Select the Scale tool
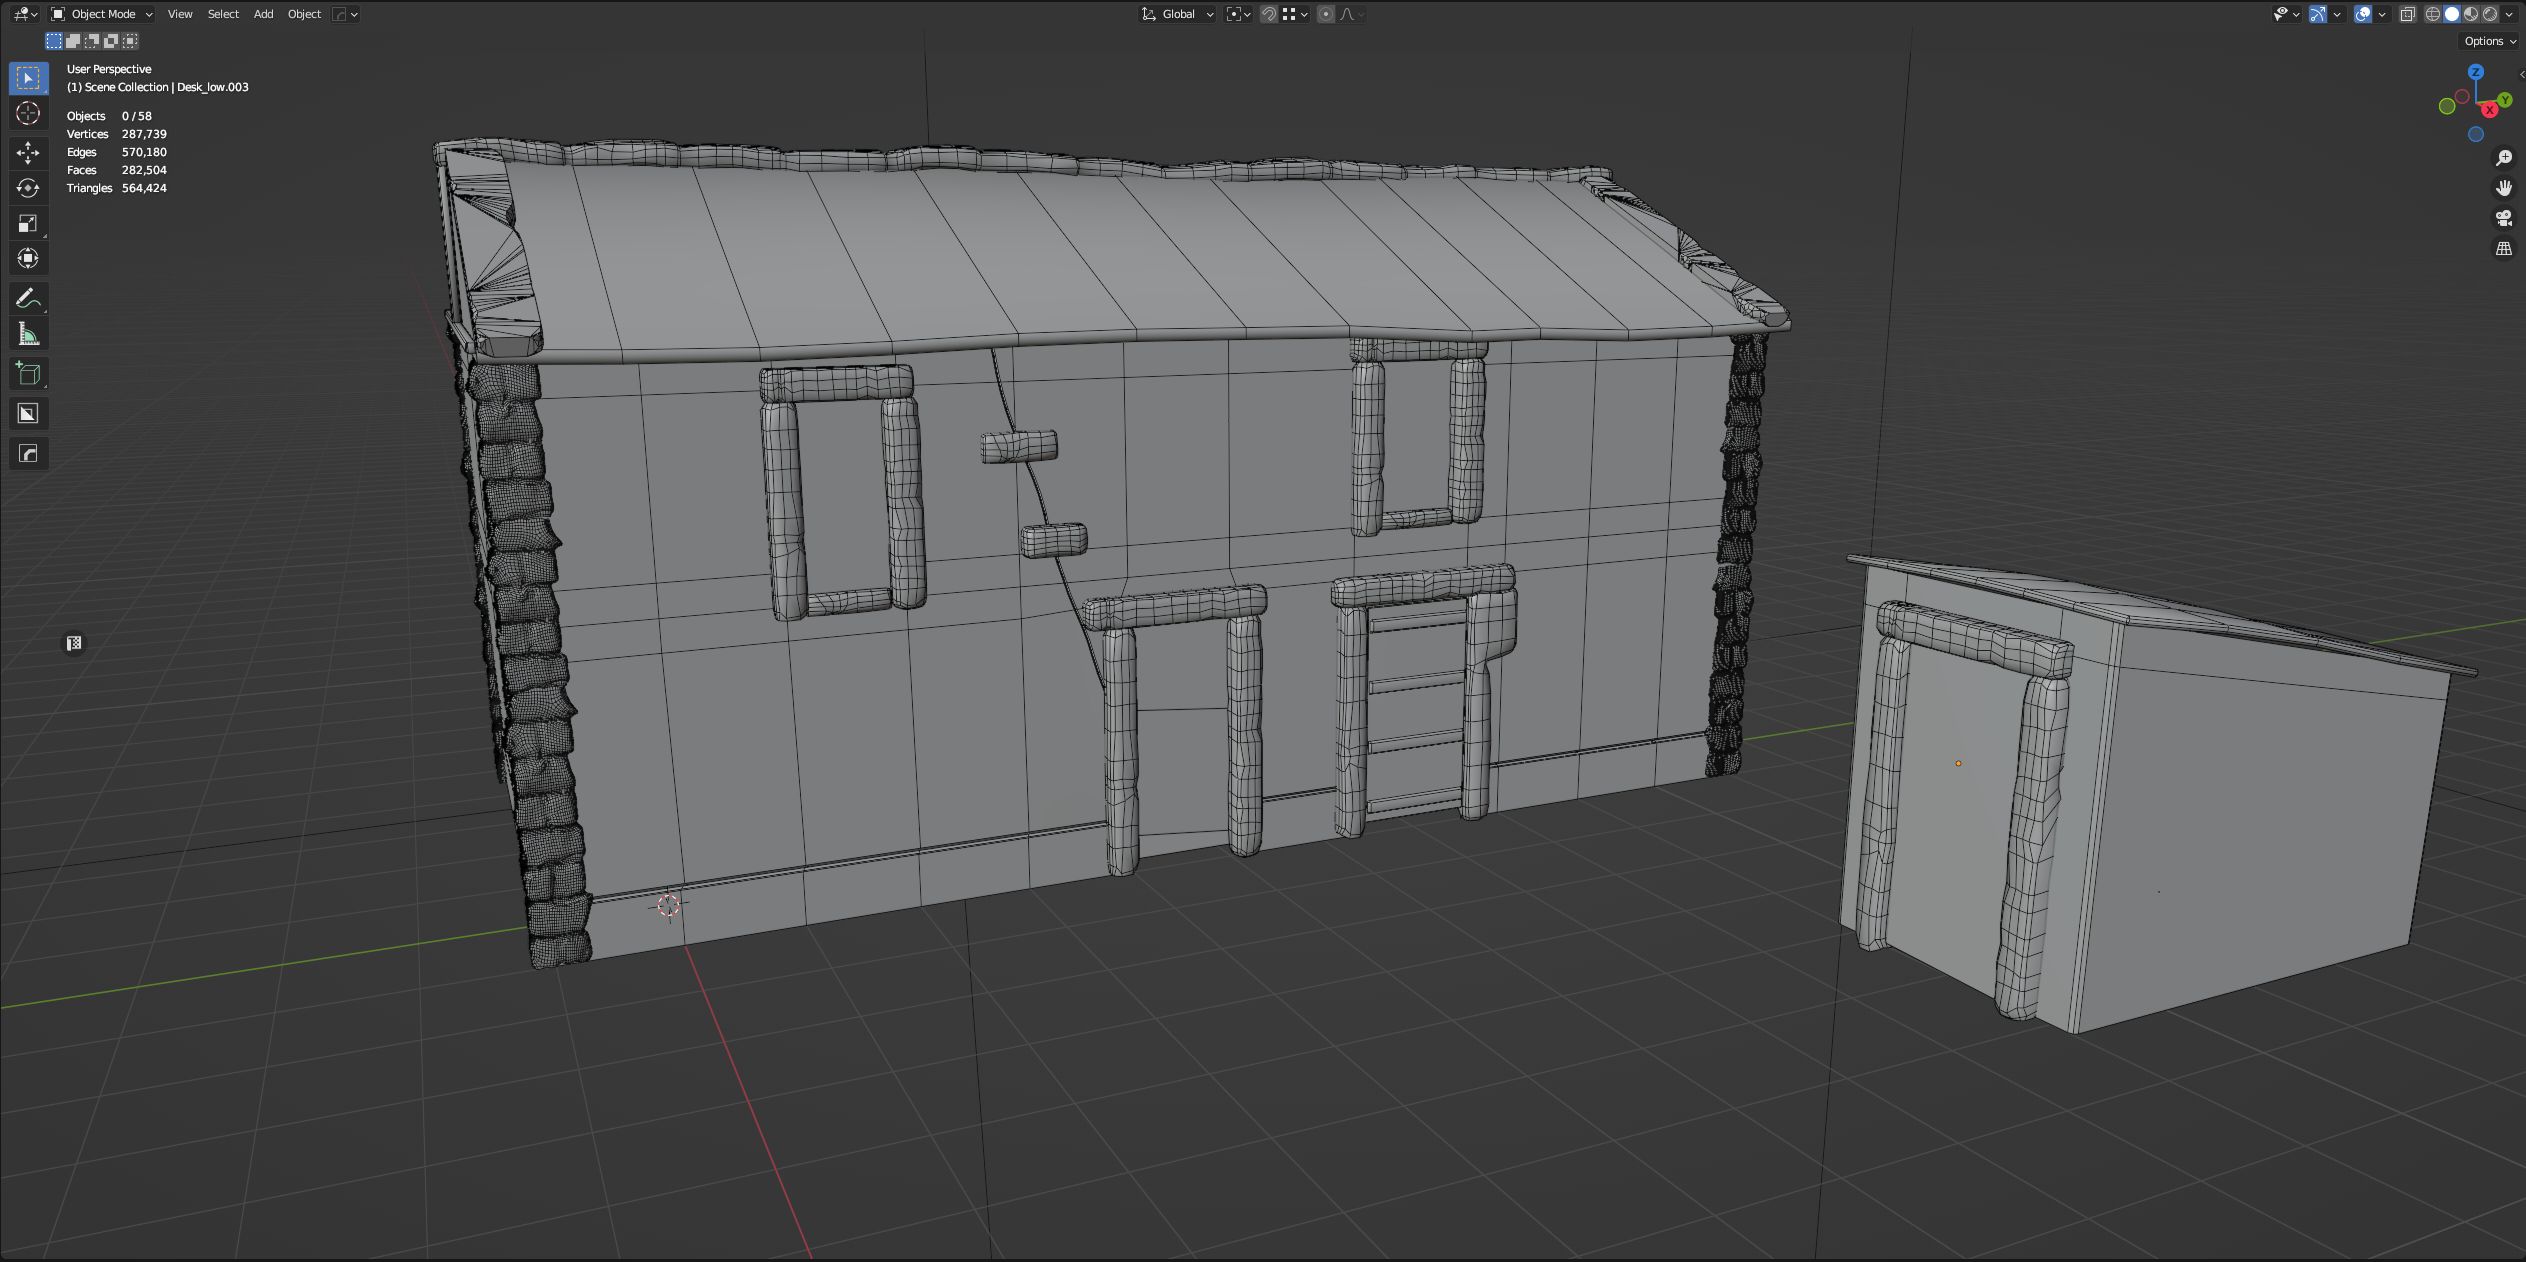Image resolution: width=2526 pixels, height=1262 pixels. 28,223
